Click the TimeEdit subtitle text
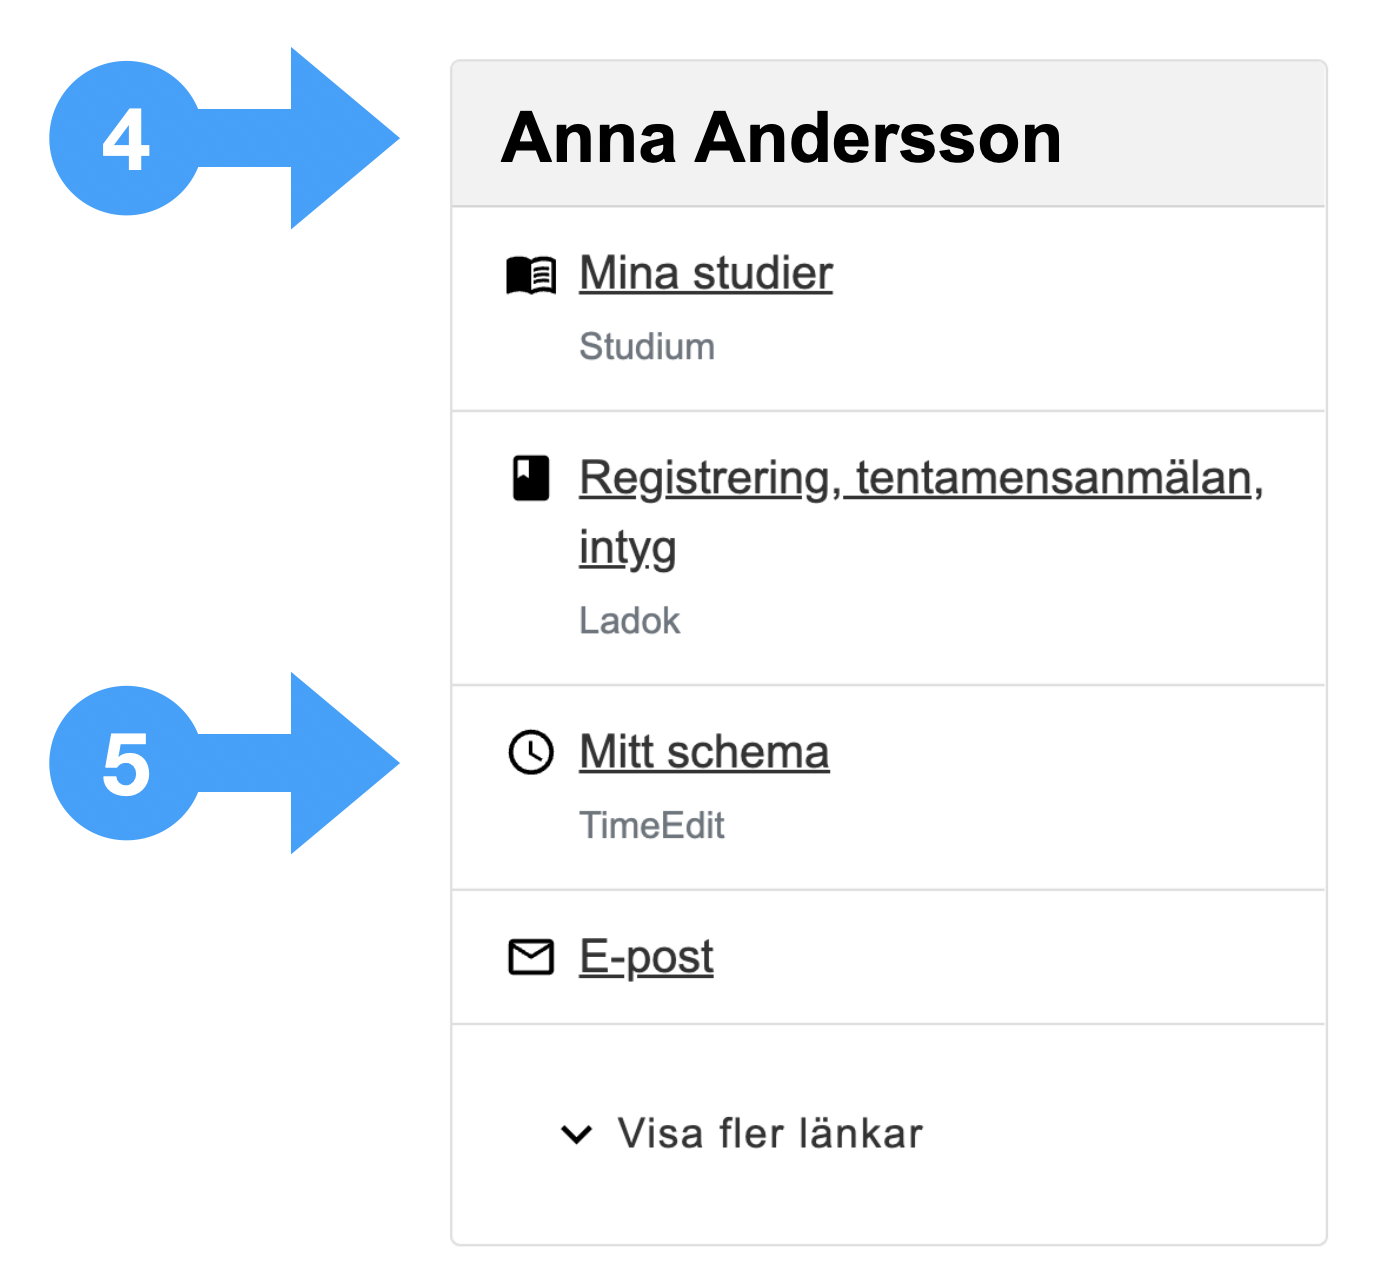The width and height of the screenshot is (1380, 1276). pos(652,826)
